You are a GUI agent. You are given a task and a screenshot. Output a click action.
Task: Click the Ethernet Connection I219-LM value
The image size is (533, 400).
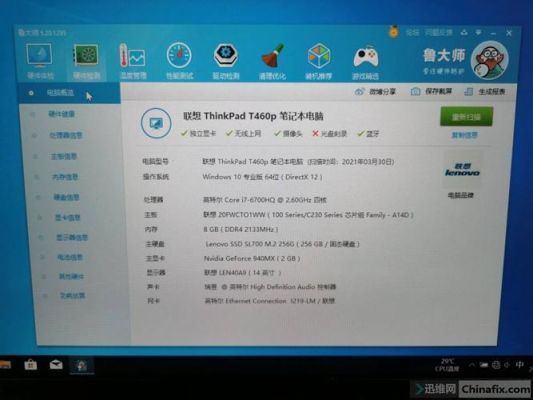point(270,301)
